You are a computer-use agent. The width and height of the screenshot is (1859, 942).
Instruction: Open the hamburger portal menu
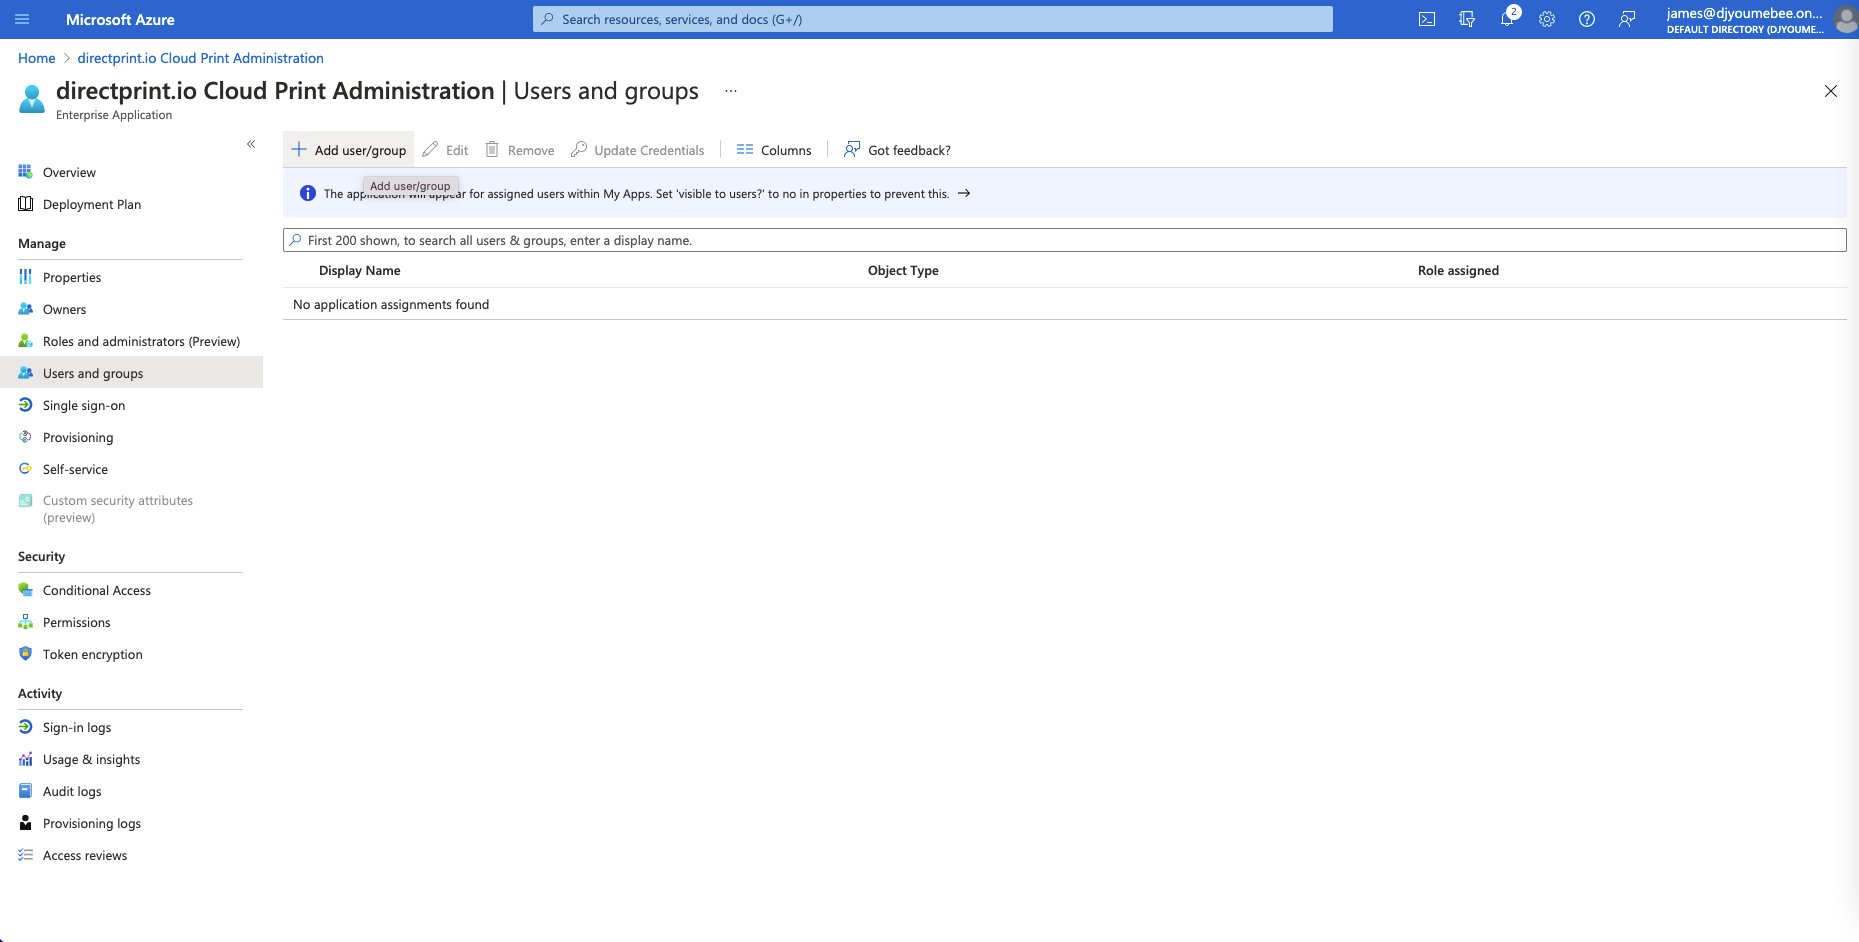(x=23, y=19)
